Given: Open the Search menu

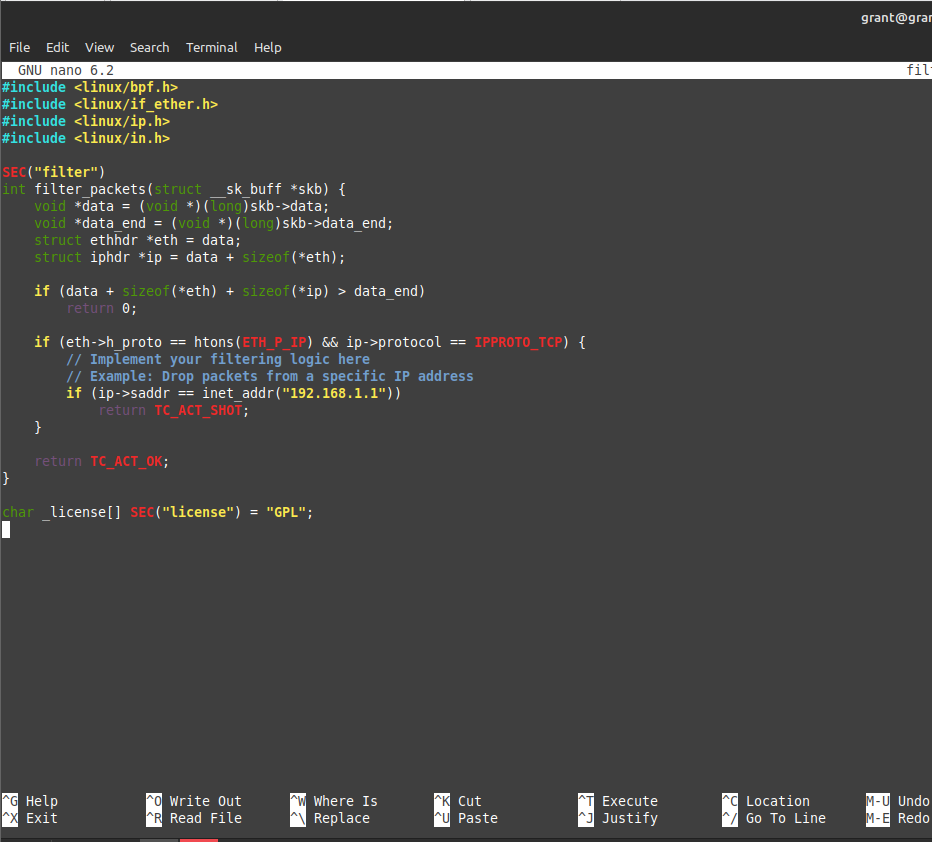Looking at the screenshot, I should 149,47.
